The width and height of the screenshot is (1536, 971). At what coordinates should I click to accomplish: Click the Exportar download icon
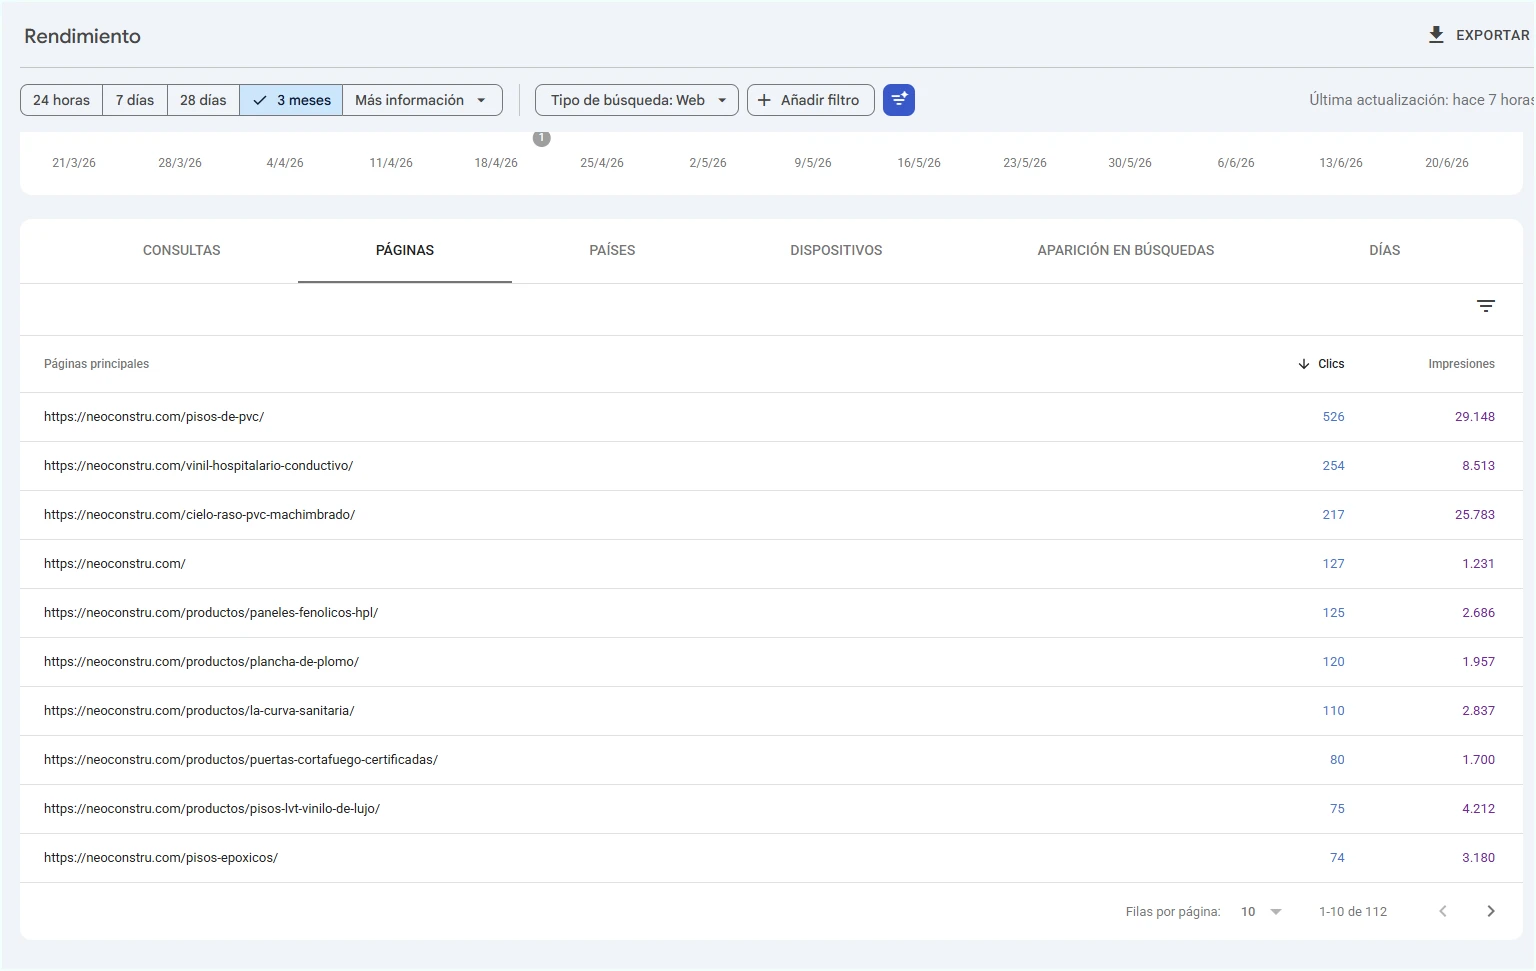(x=1436, y=35)
